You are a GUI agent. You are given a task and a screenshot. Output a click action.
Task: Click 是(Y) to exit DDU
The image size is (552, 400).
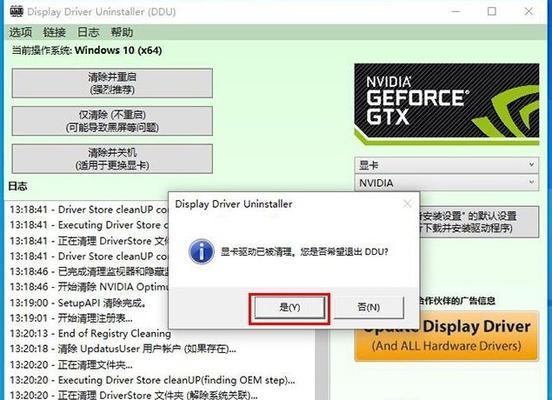click(x=289, y=307)
